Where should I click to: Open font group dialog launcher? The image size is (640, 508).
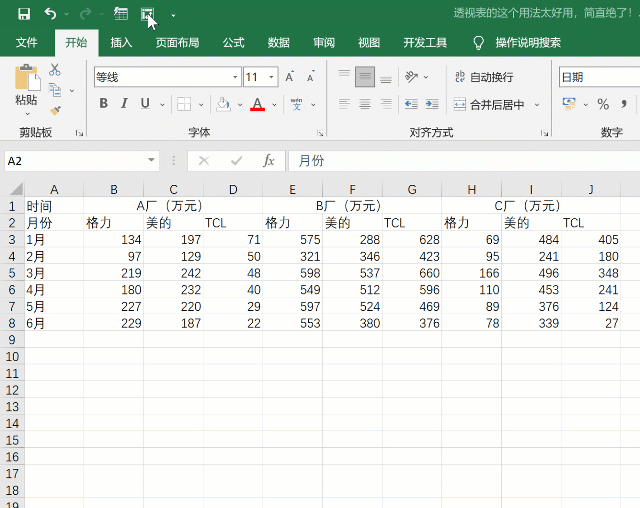[320, 133]
